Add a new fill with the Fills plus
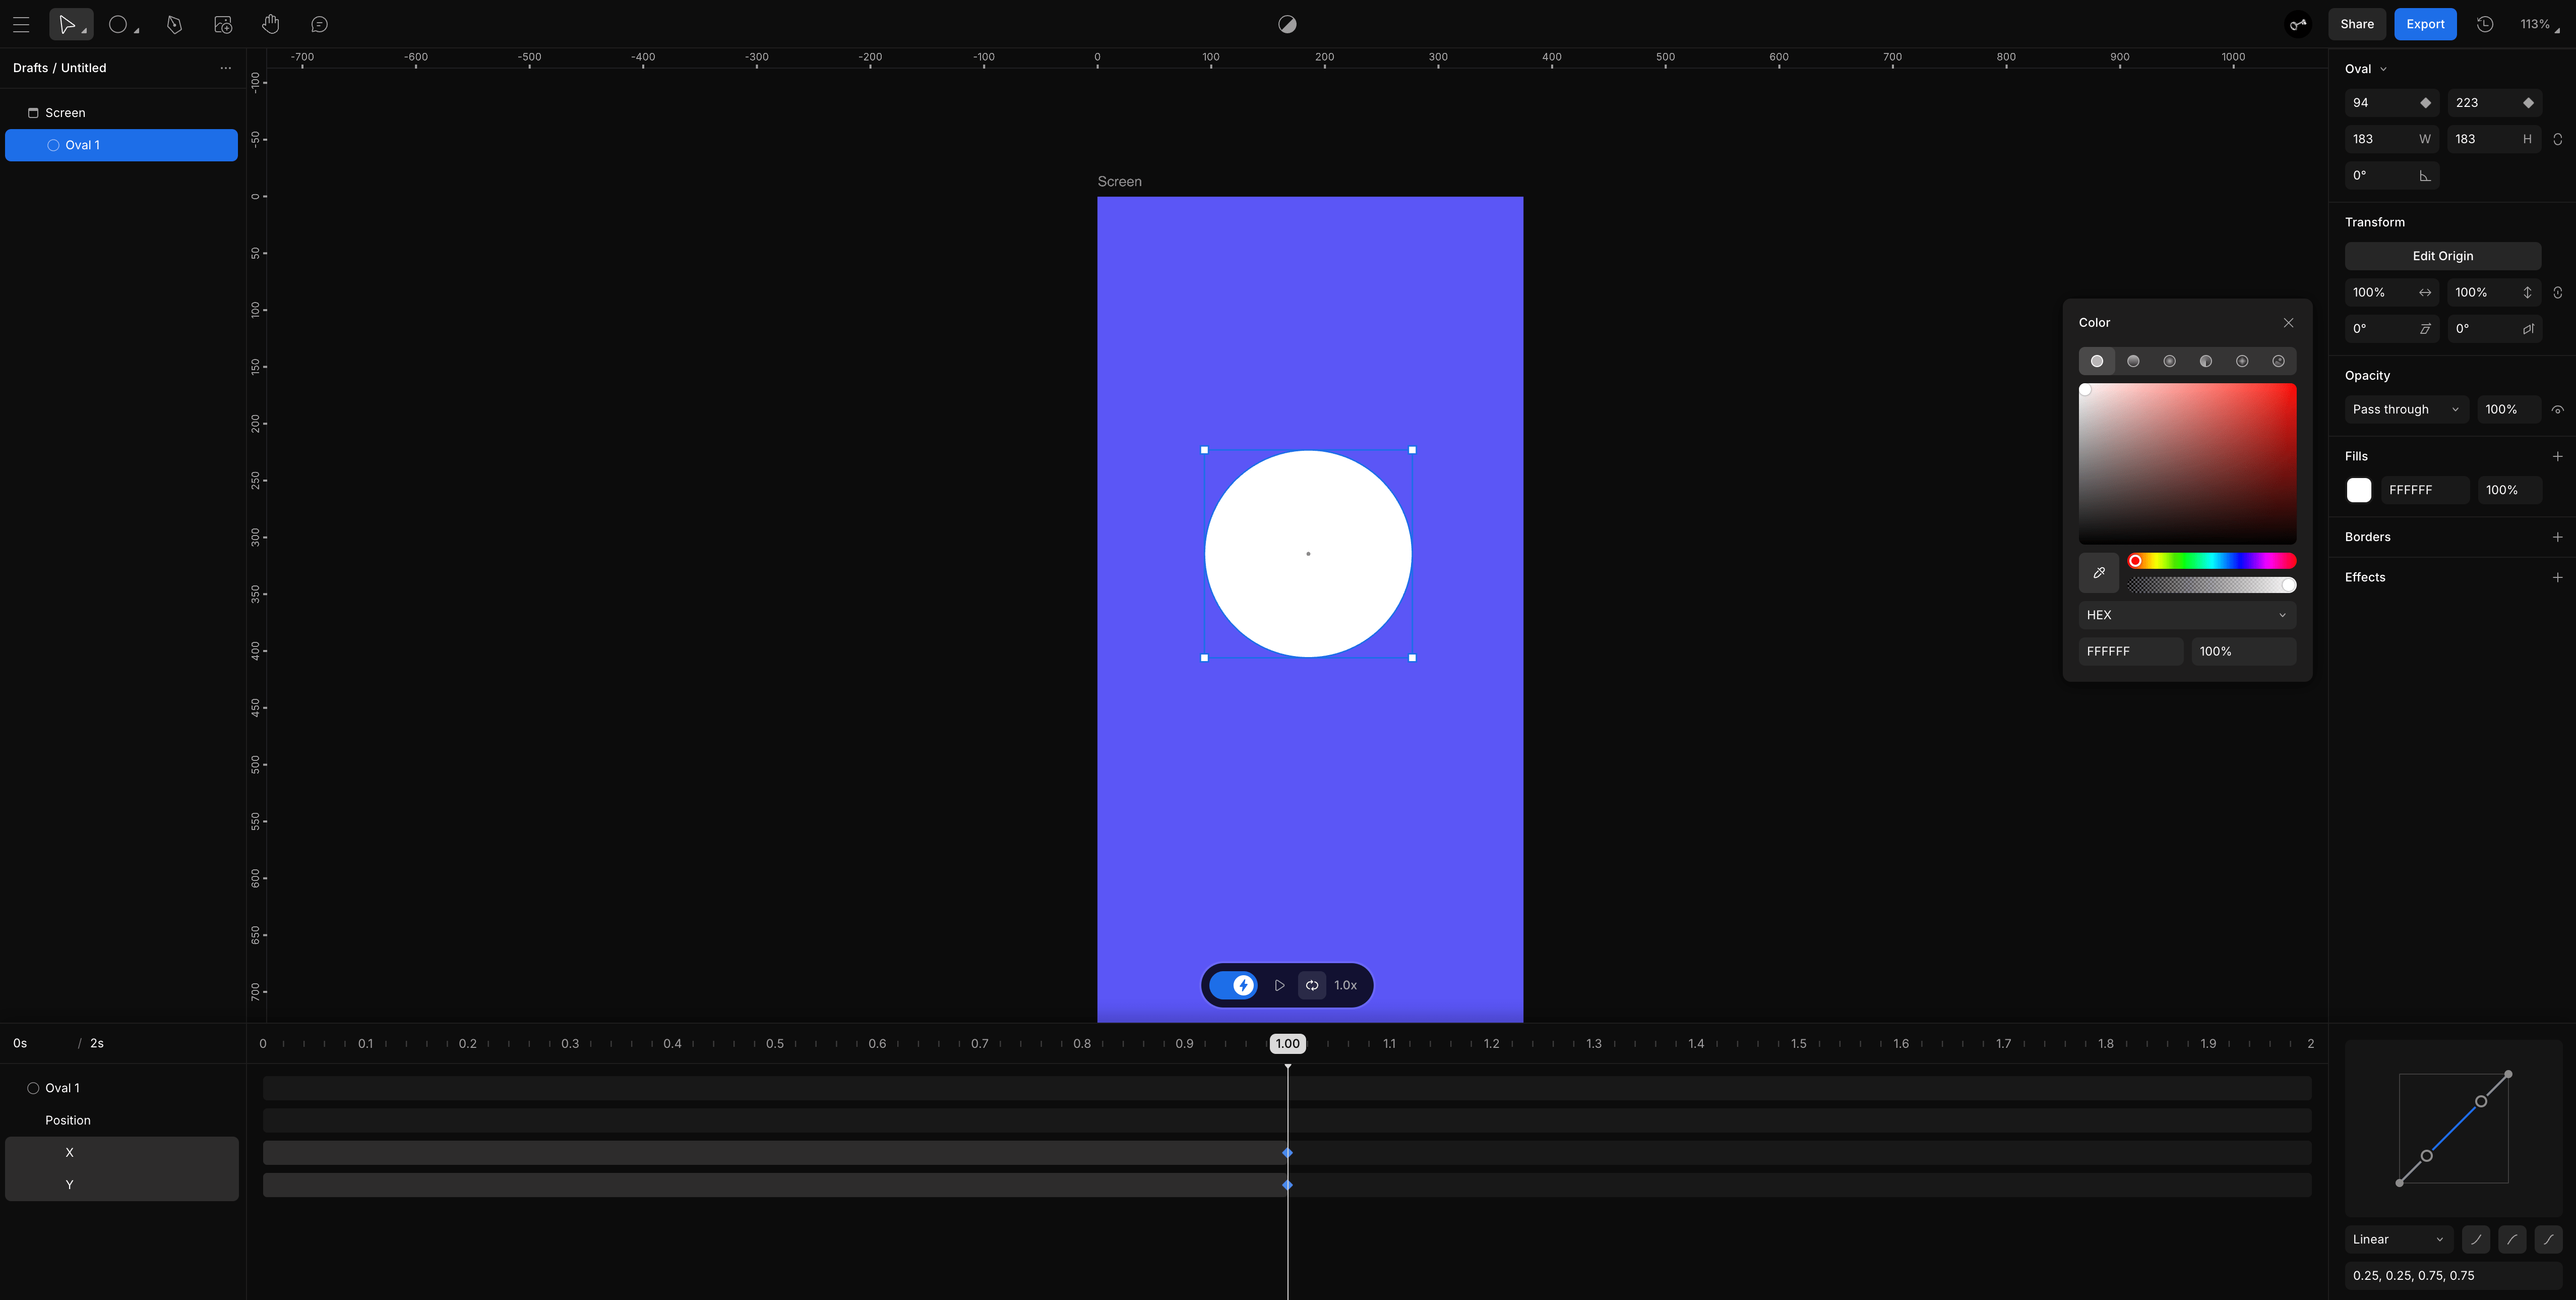The height and width of the screenshot is (1300, 2576). pos(2557,456)
